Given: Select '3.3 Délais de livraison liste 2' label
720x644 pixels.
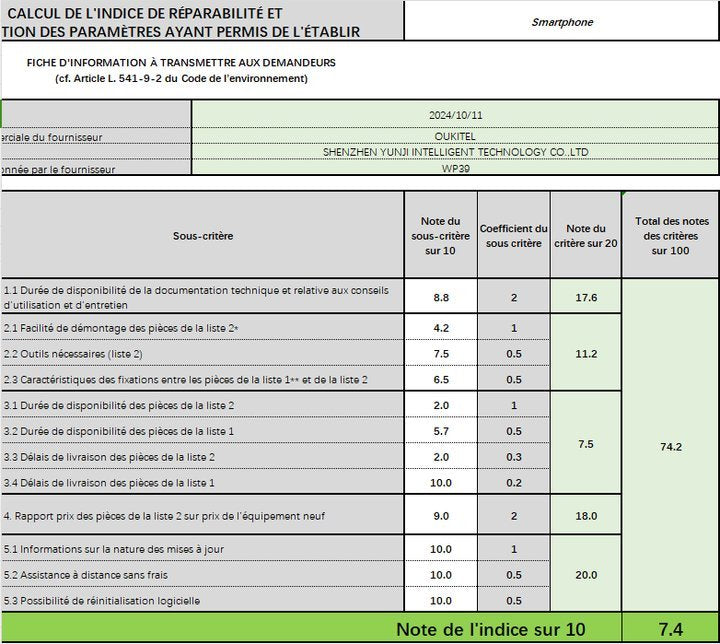Looking at the screenshot, I should [x=202, y=457].
